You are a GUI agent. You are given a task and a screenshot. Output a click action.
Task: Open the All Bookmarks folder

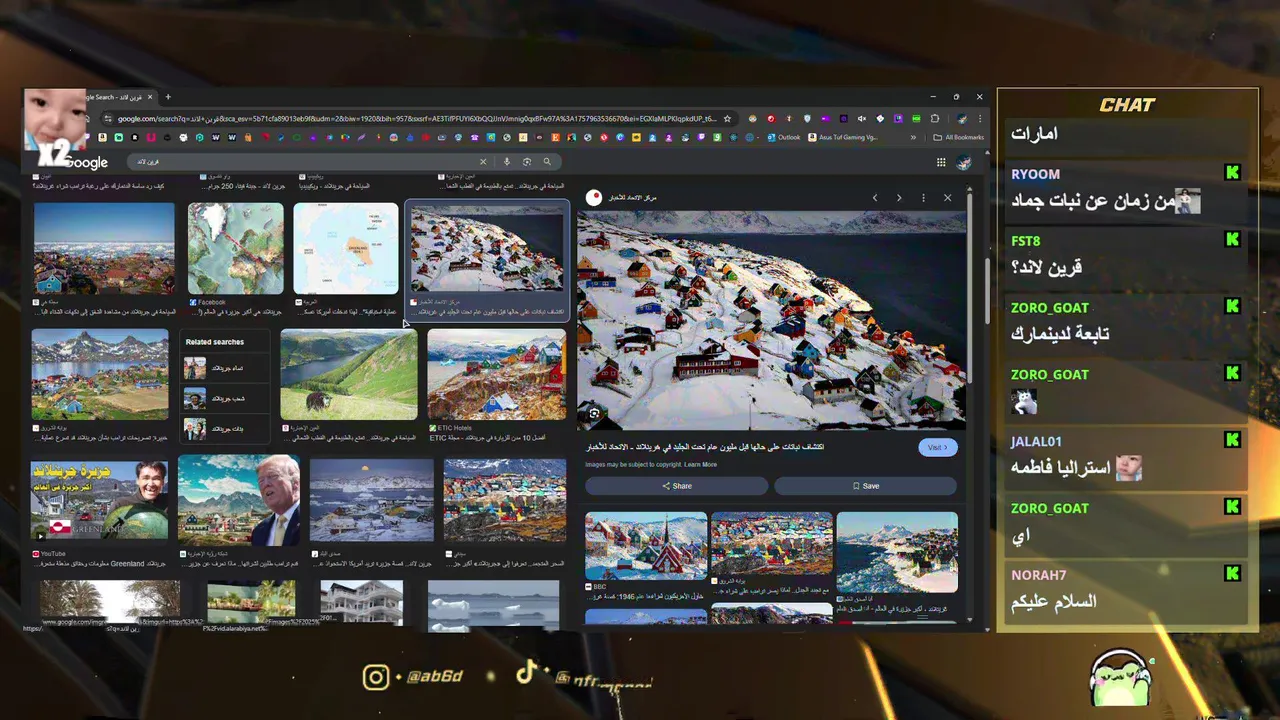(958, 137)
